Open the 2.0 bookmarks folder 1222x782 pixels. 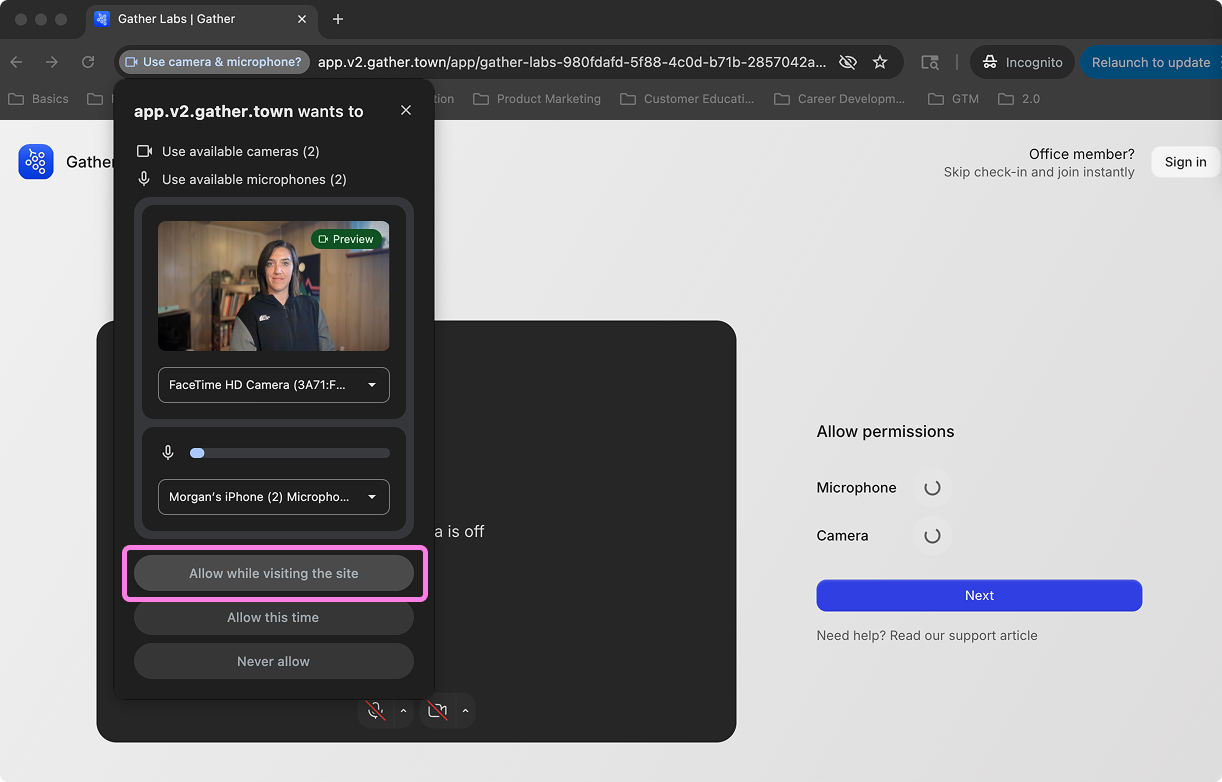(x=1019, y=99)
